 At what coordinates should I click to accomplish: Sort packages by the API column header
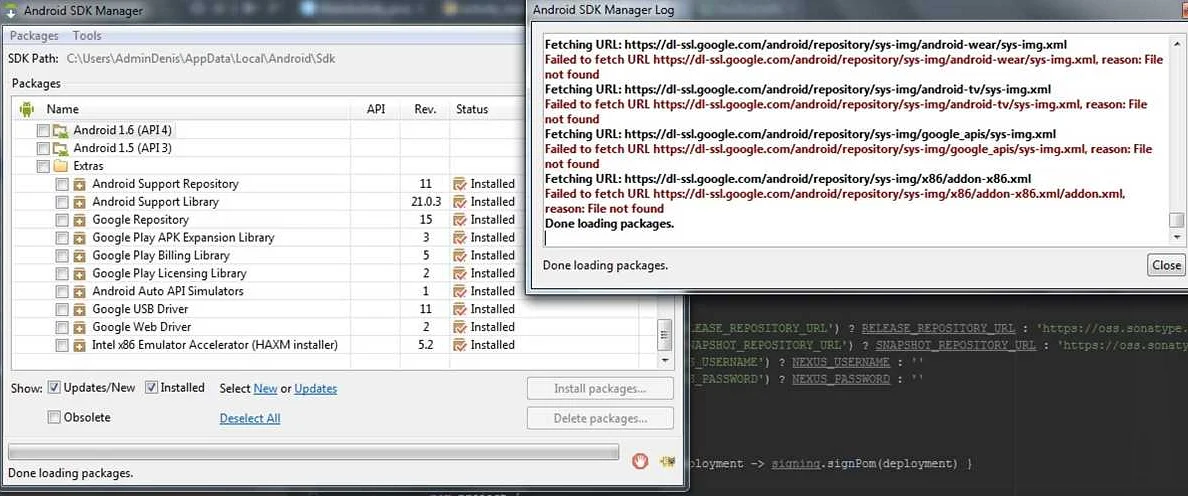(x=376, y=109)
